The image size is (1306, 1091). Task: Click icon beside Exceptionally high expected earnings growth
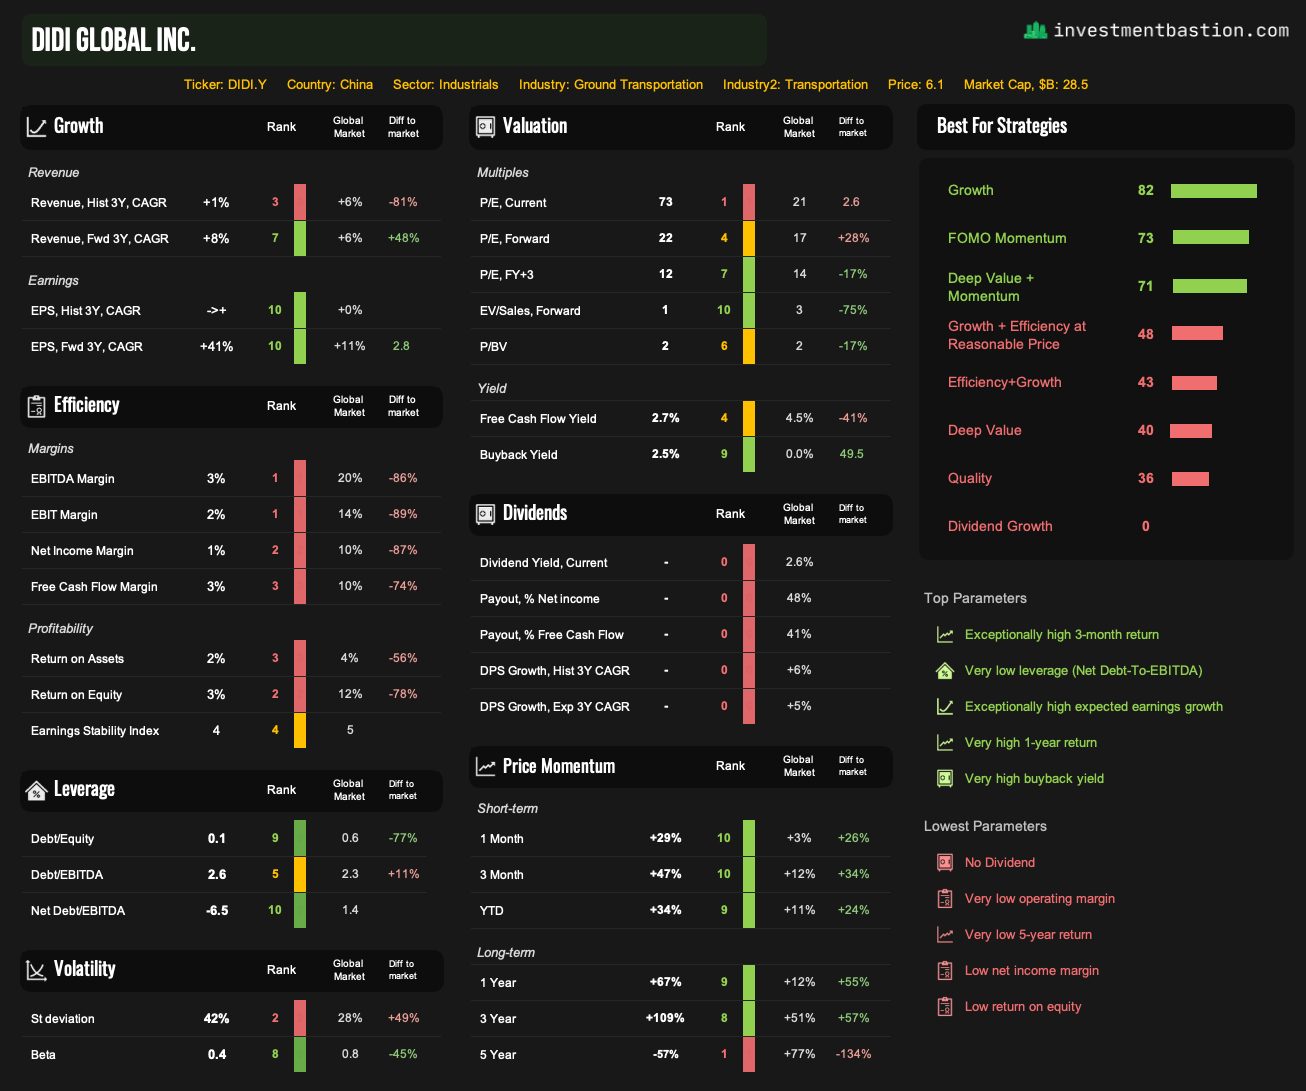(x=945, y=707)
